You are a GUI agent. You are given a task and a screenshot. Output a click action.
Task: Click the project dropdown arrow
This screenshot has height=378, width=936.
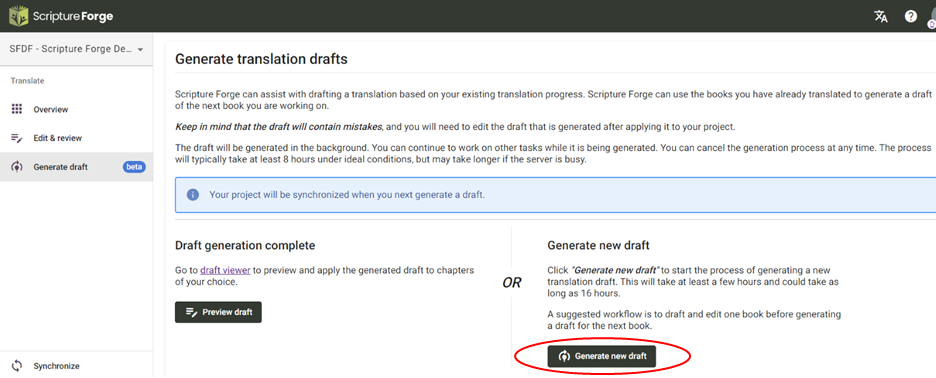(140, 50)
